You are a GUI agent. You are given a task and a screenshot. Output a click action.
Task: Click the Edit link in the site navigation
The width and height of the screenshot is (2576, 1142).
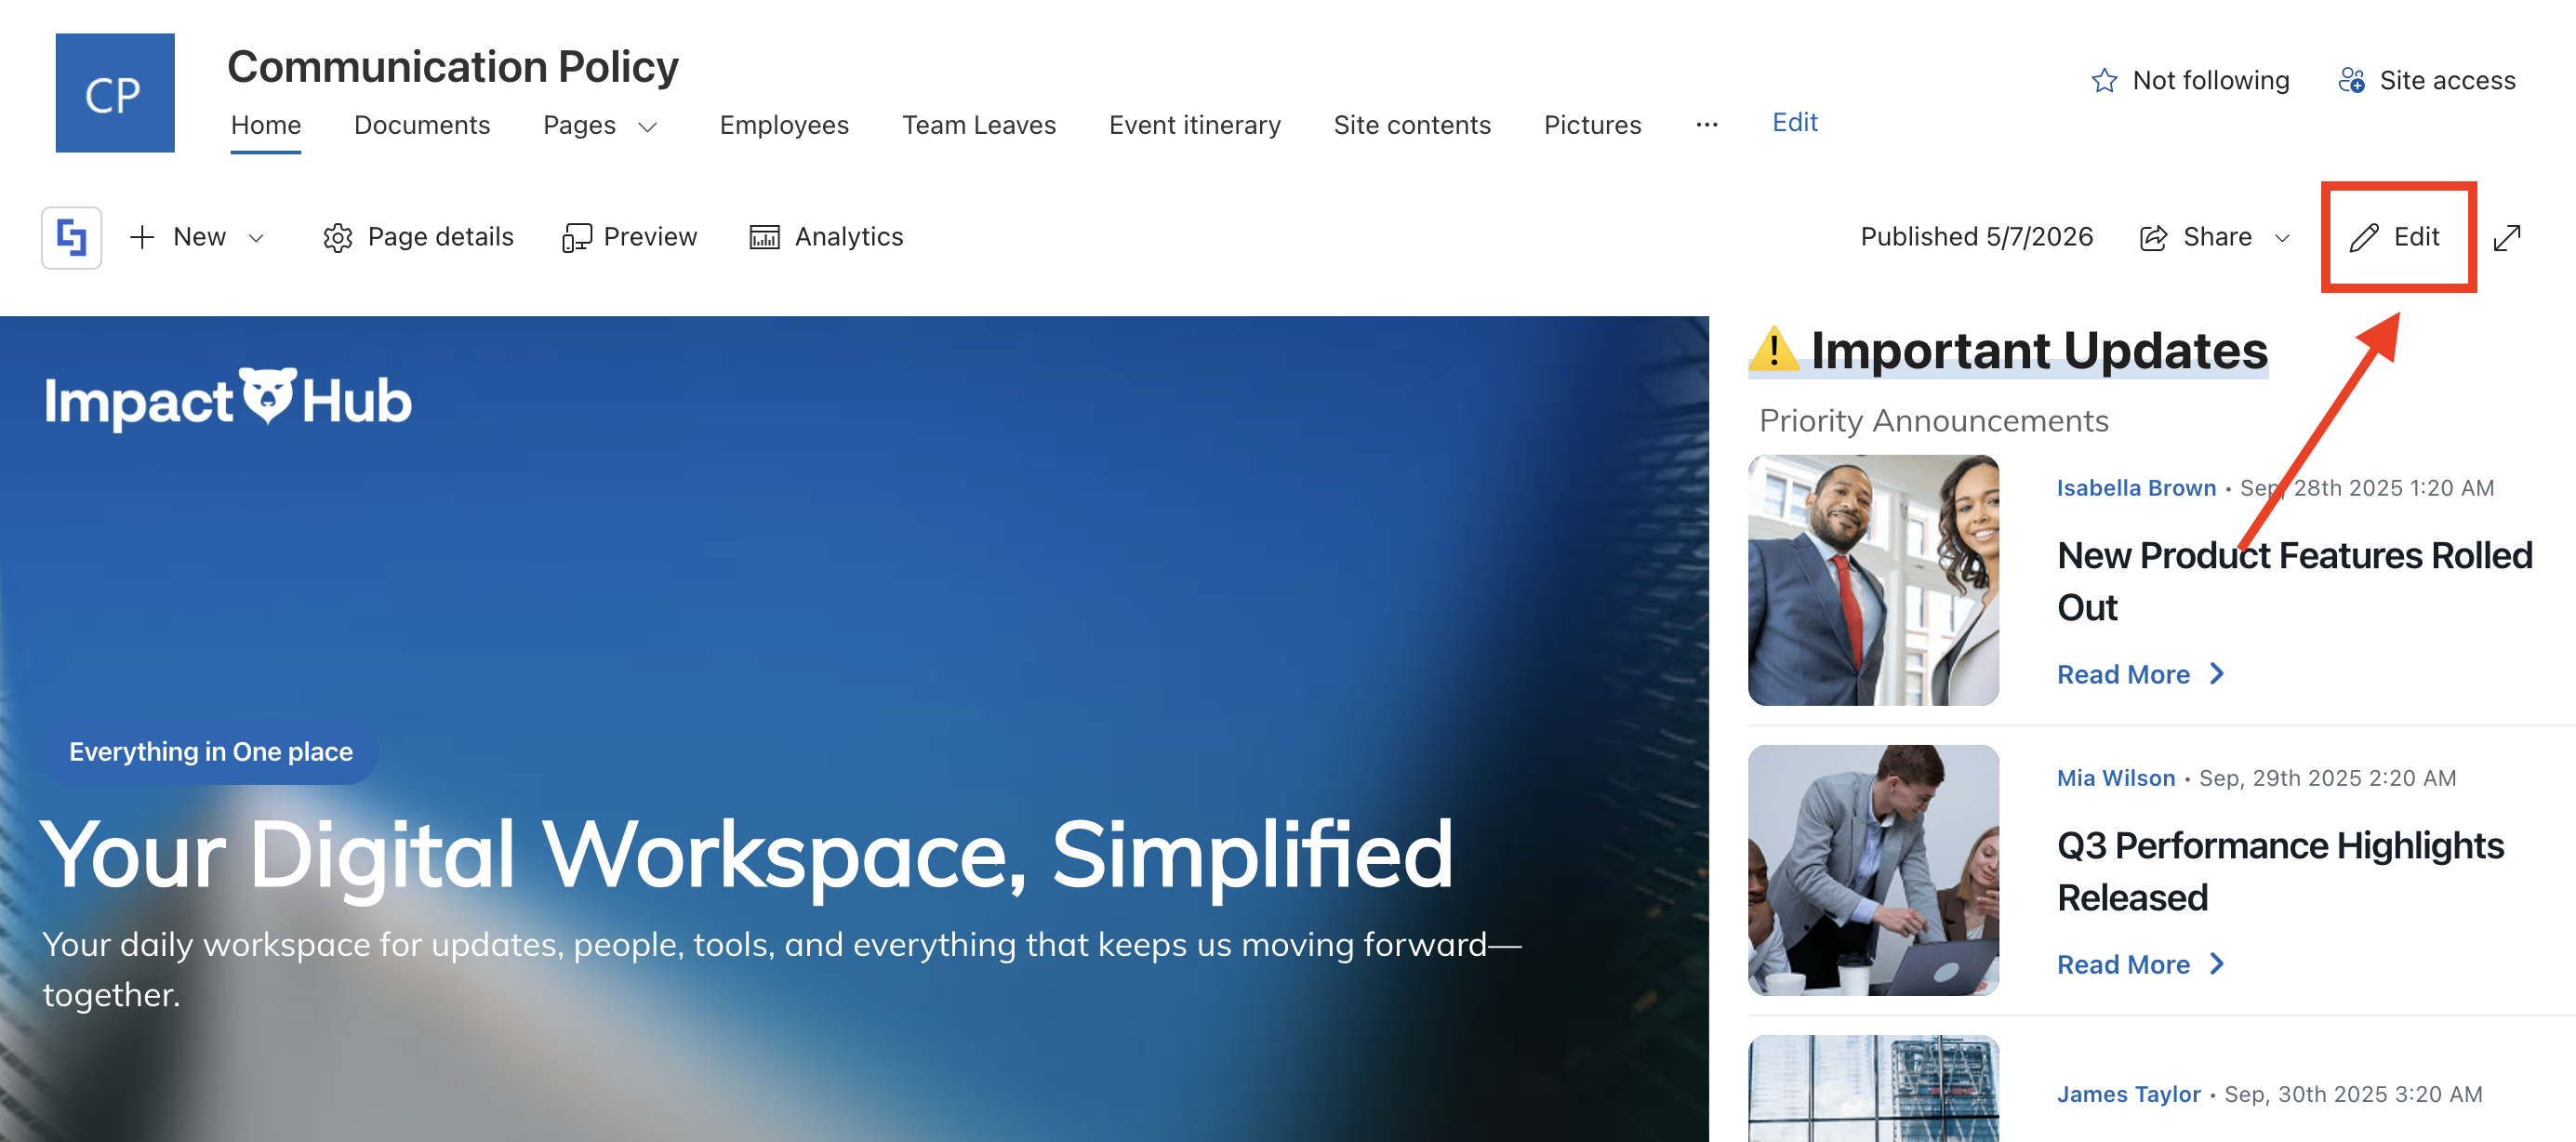pyautogui.click(x=1795, y=122)
